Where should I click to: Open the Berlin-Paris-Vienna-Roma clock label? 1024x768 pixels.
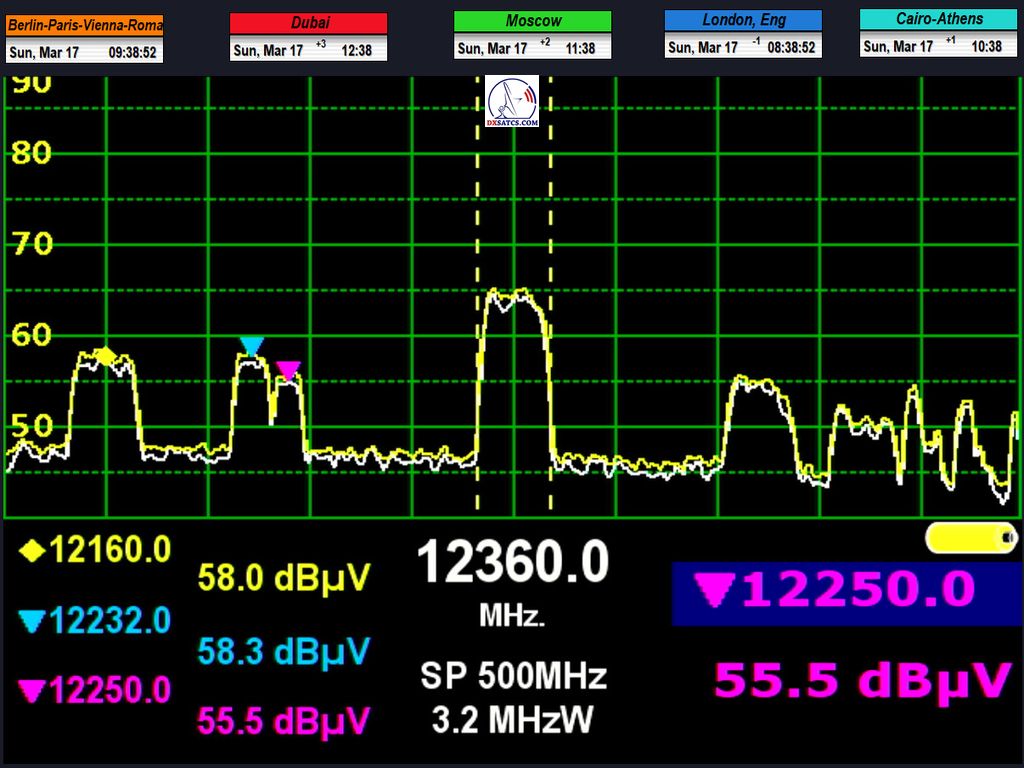pos(85,25)
